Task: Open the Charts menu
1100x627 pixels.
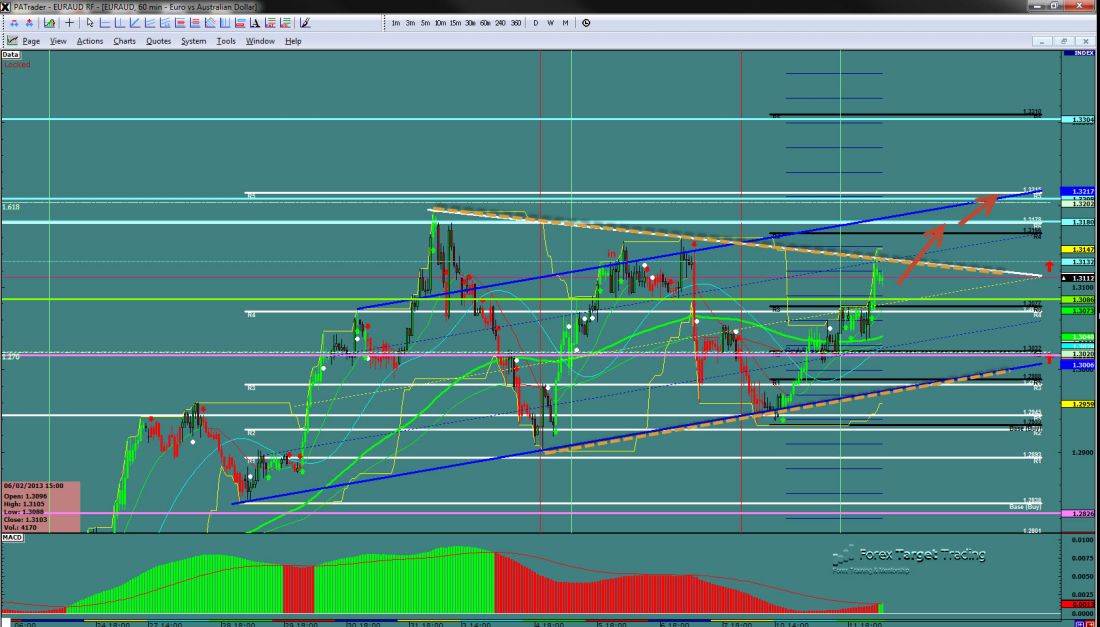Action: pyautogui.click(x=124, y=41)
